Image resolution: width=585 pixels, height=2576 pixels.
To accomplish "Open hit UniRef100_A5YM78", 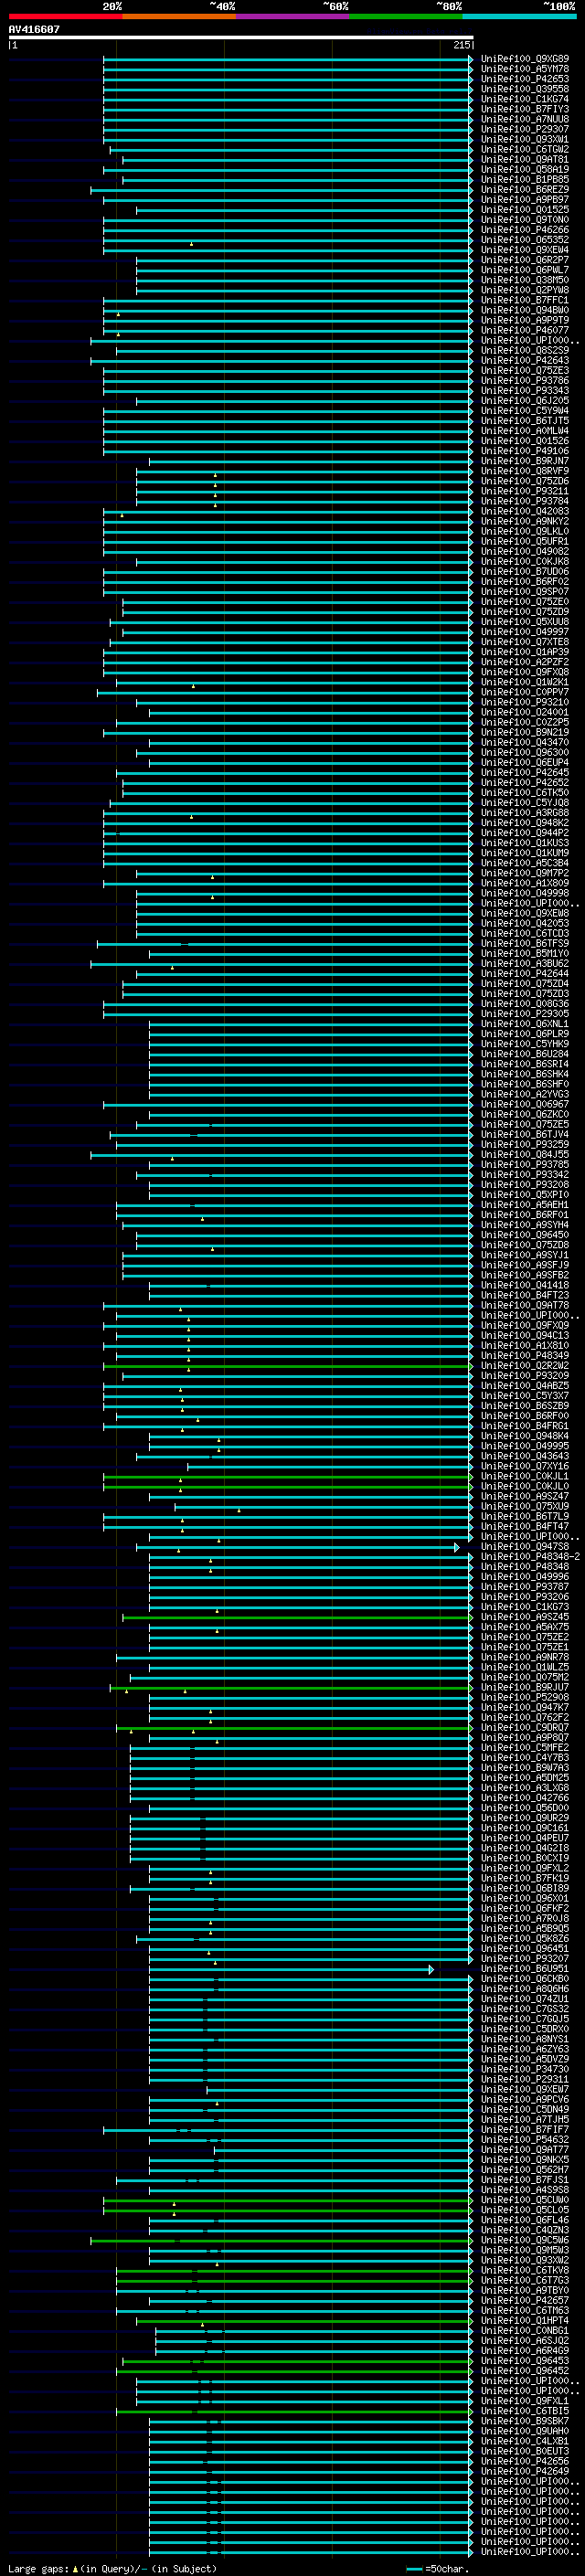I will (x=525, y=69).
